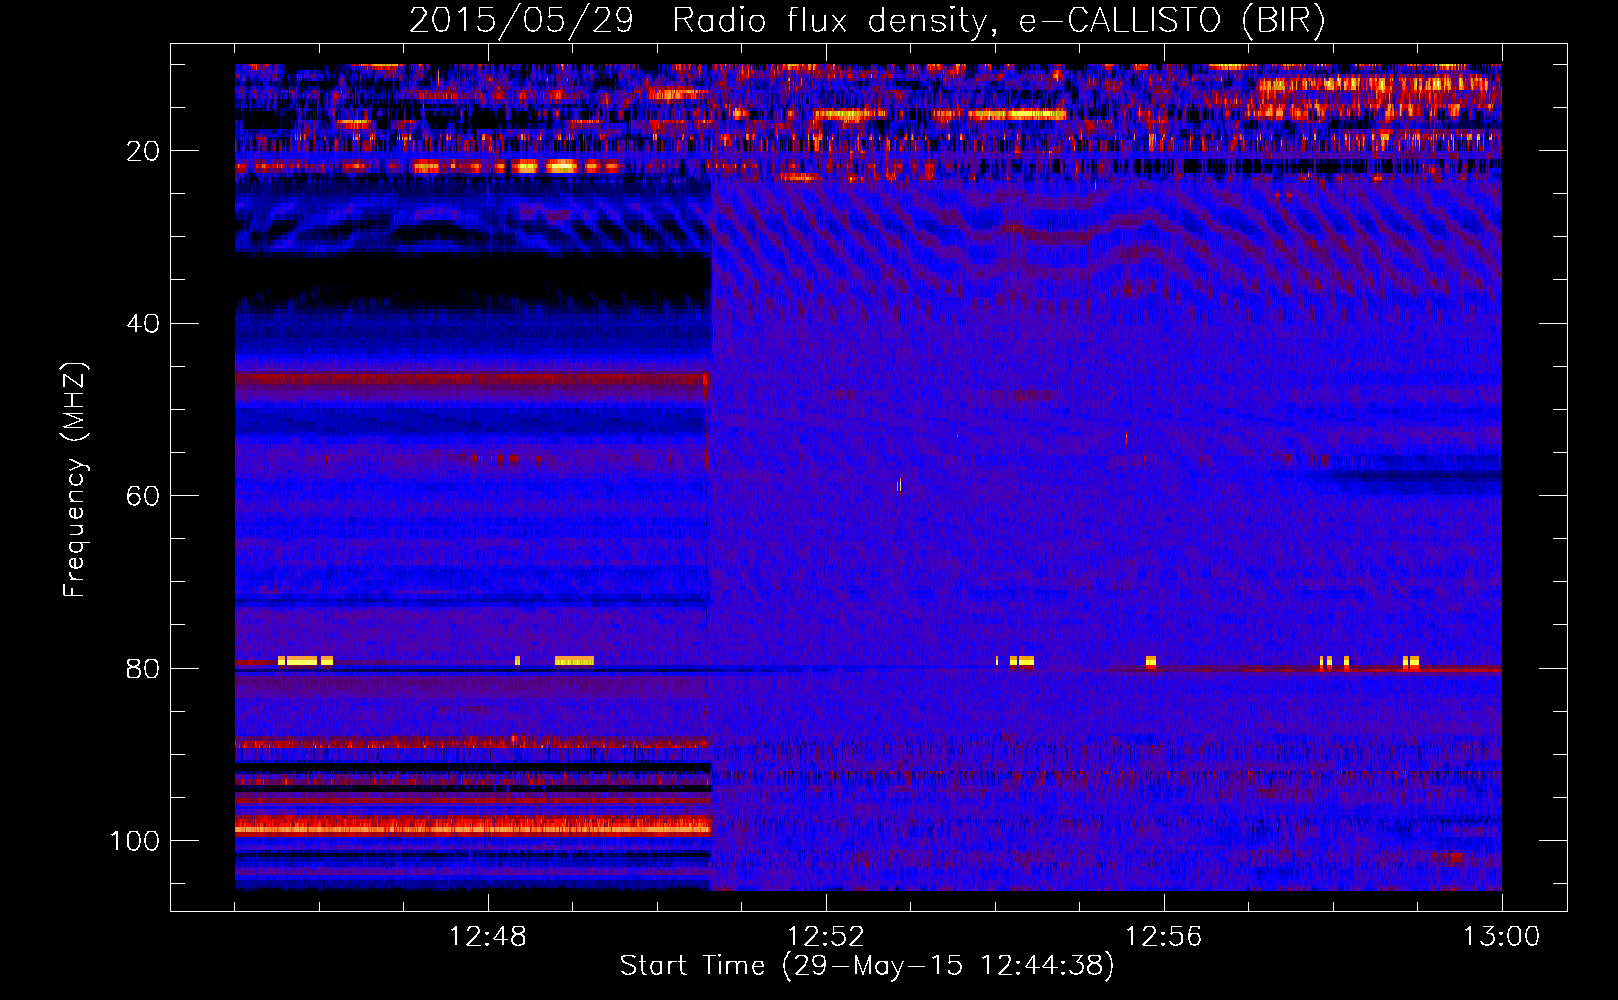Screen dimensions: 1618x1000
Task: Click the 40 frequency tick label
Action: pyautogui.click(x=143, y=324)
